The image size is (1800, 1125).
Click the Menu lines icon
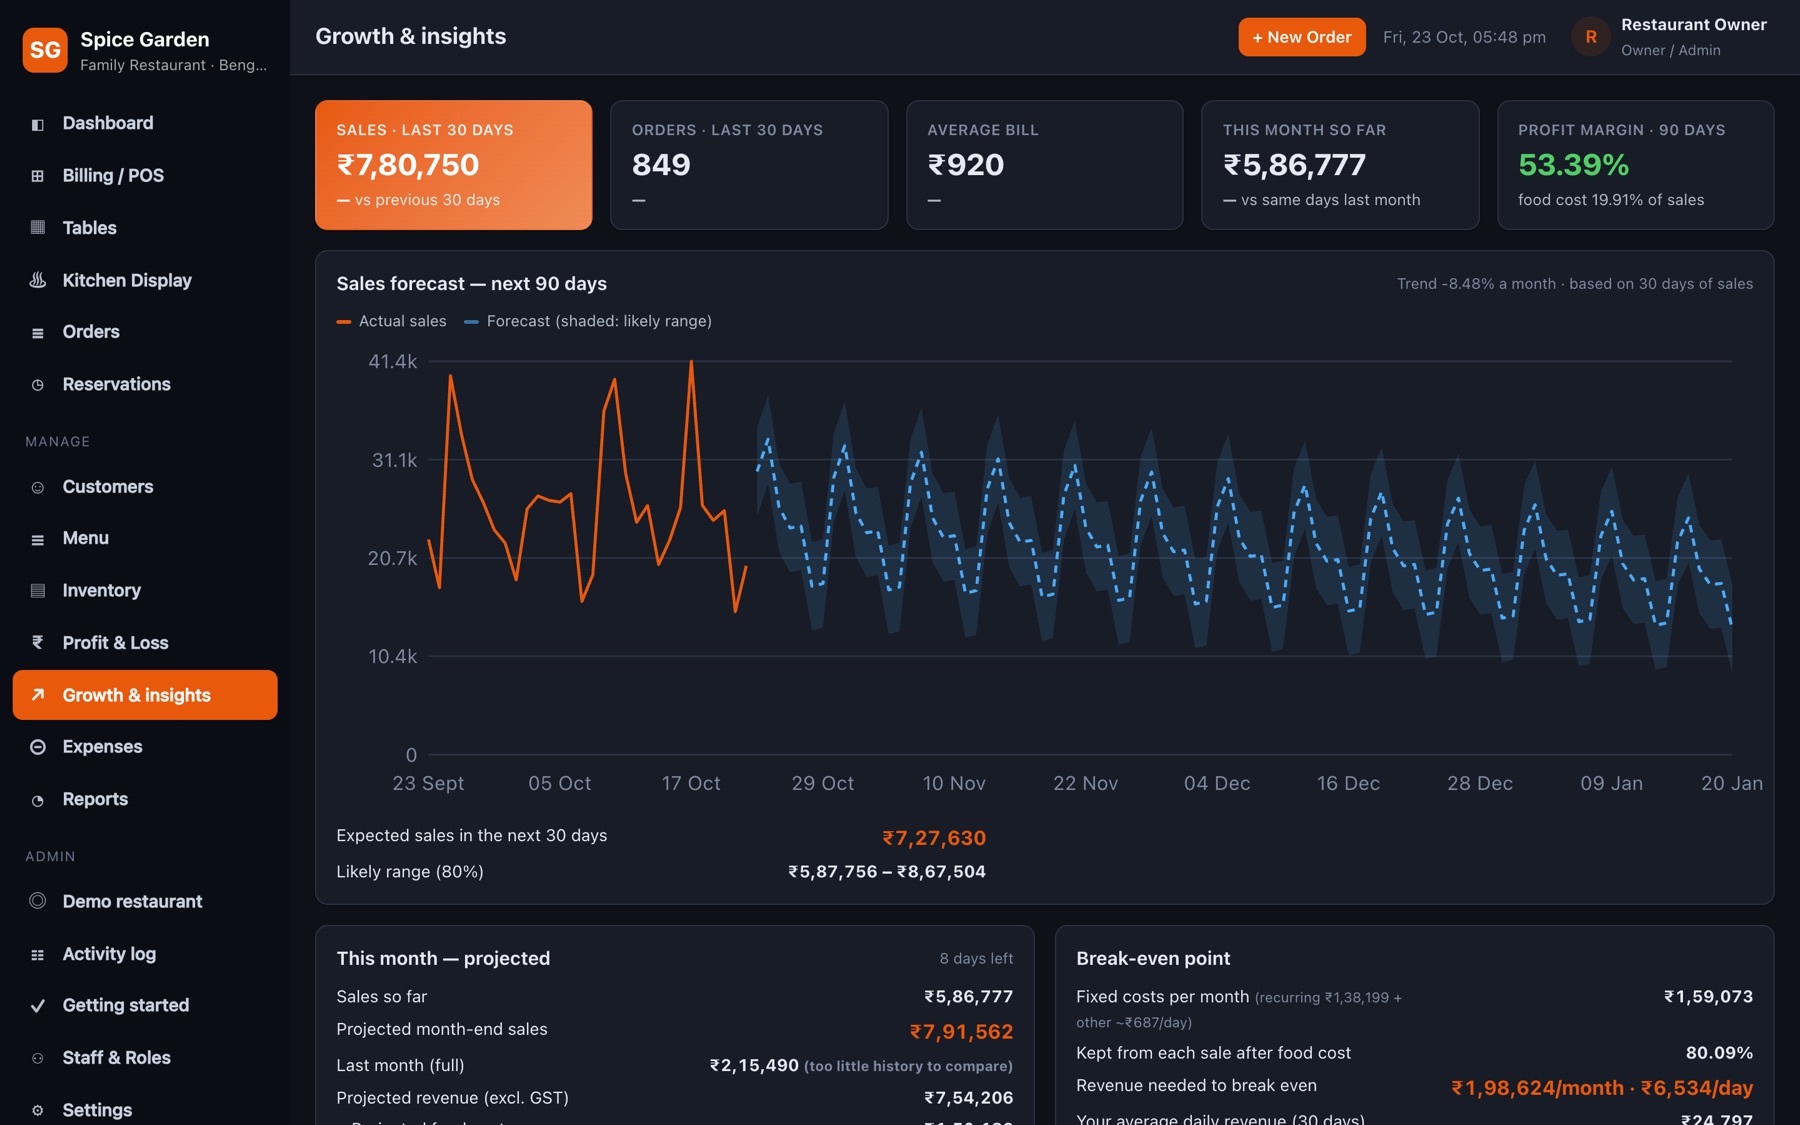point(38,539)
